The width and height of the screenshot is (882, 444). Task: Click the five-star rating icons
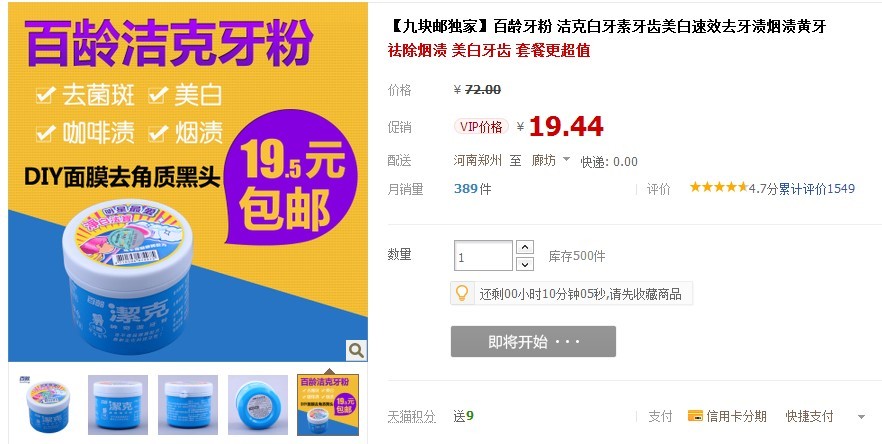pos(719,187)
